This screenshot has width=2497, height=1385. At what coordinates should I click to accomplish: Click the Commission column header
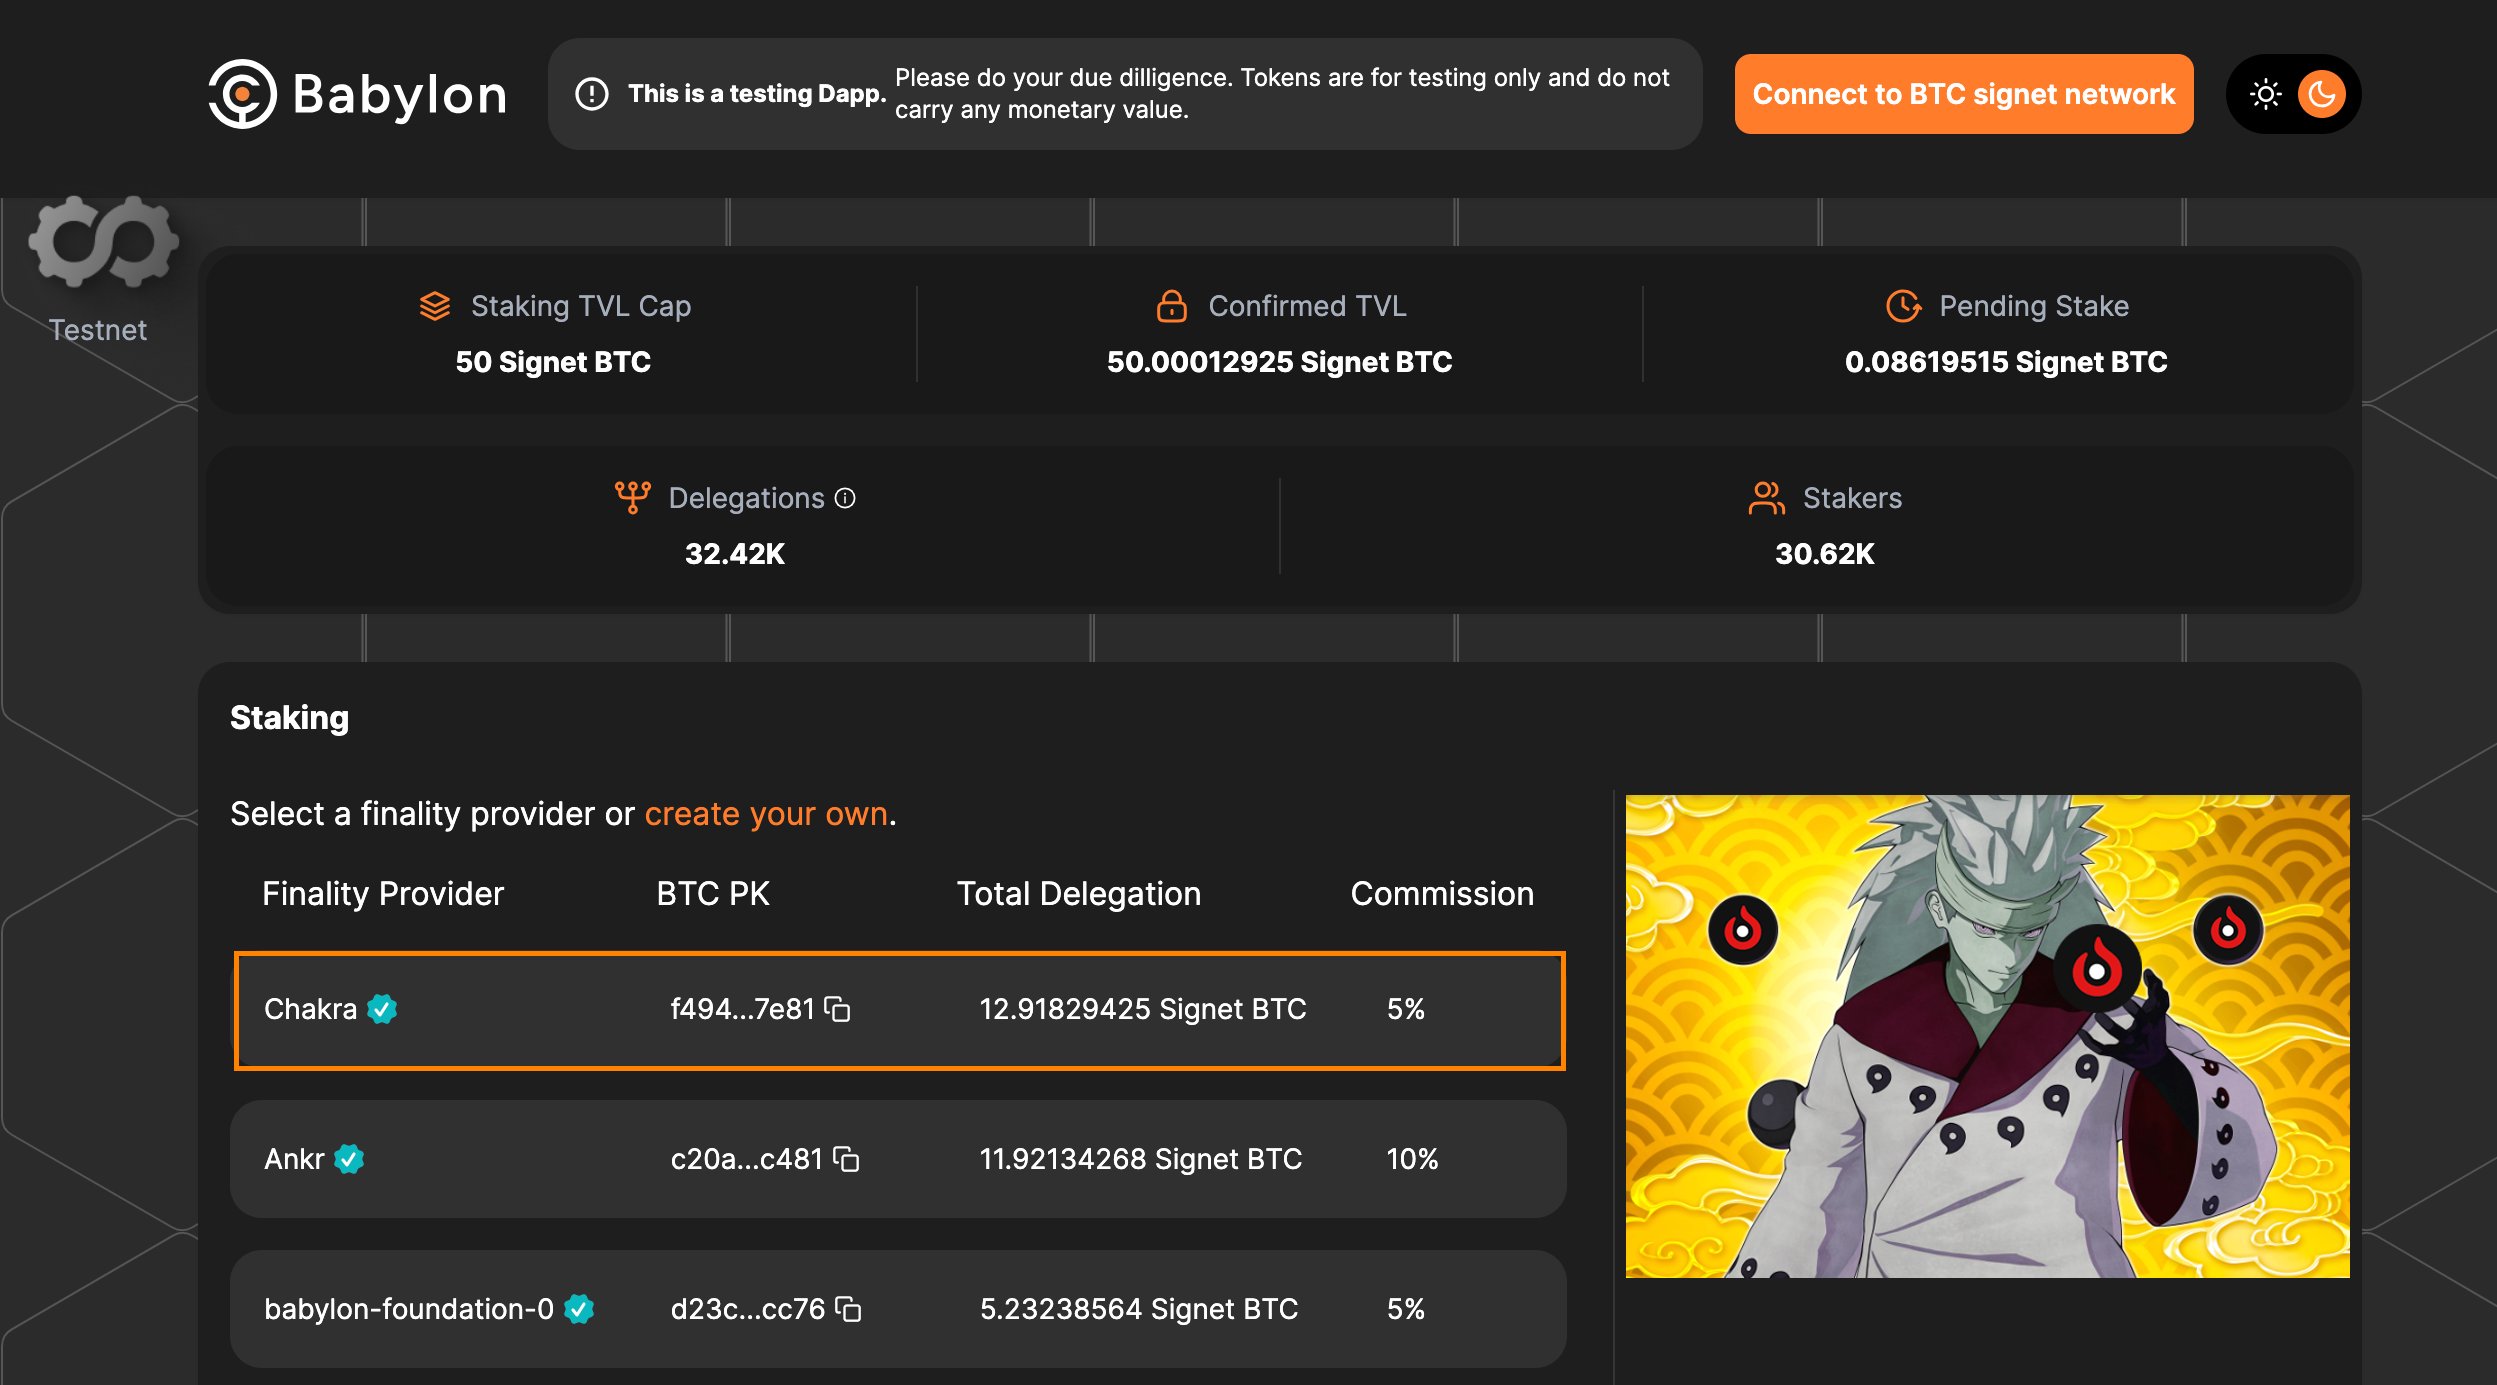[x=1442, y=894]
